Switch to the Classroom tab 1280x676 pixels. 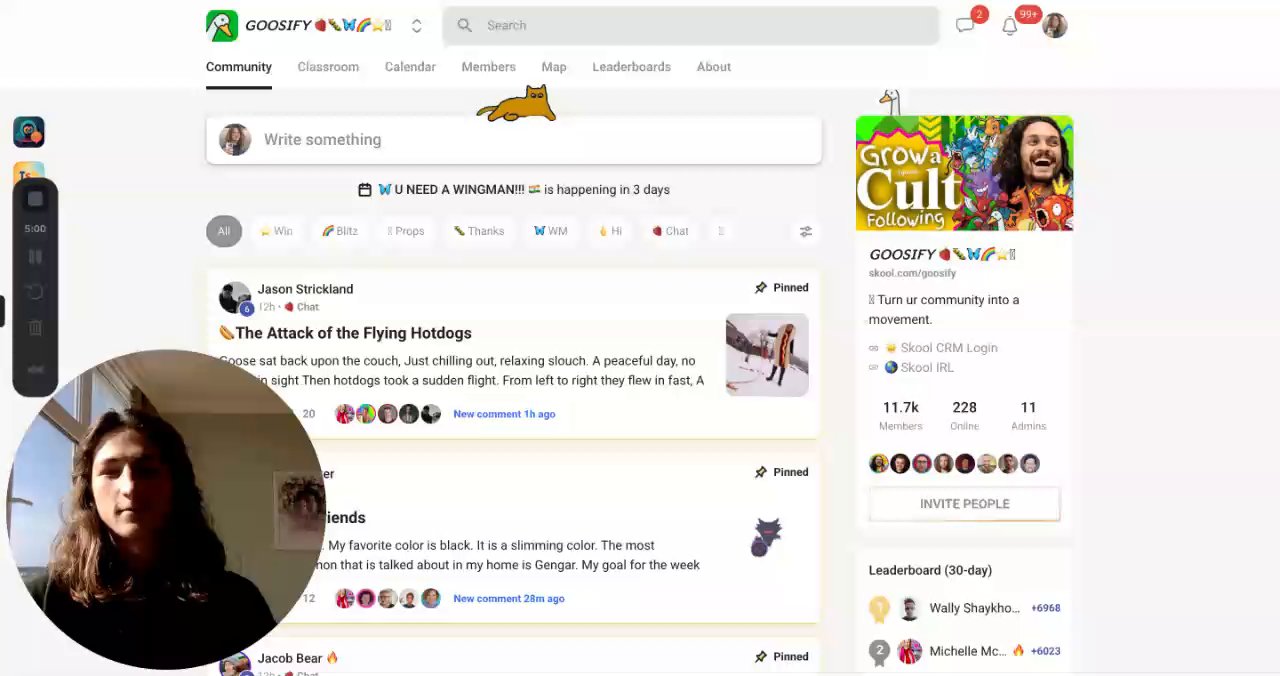pyautogui.click(x=328, y=67)
